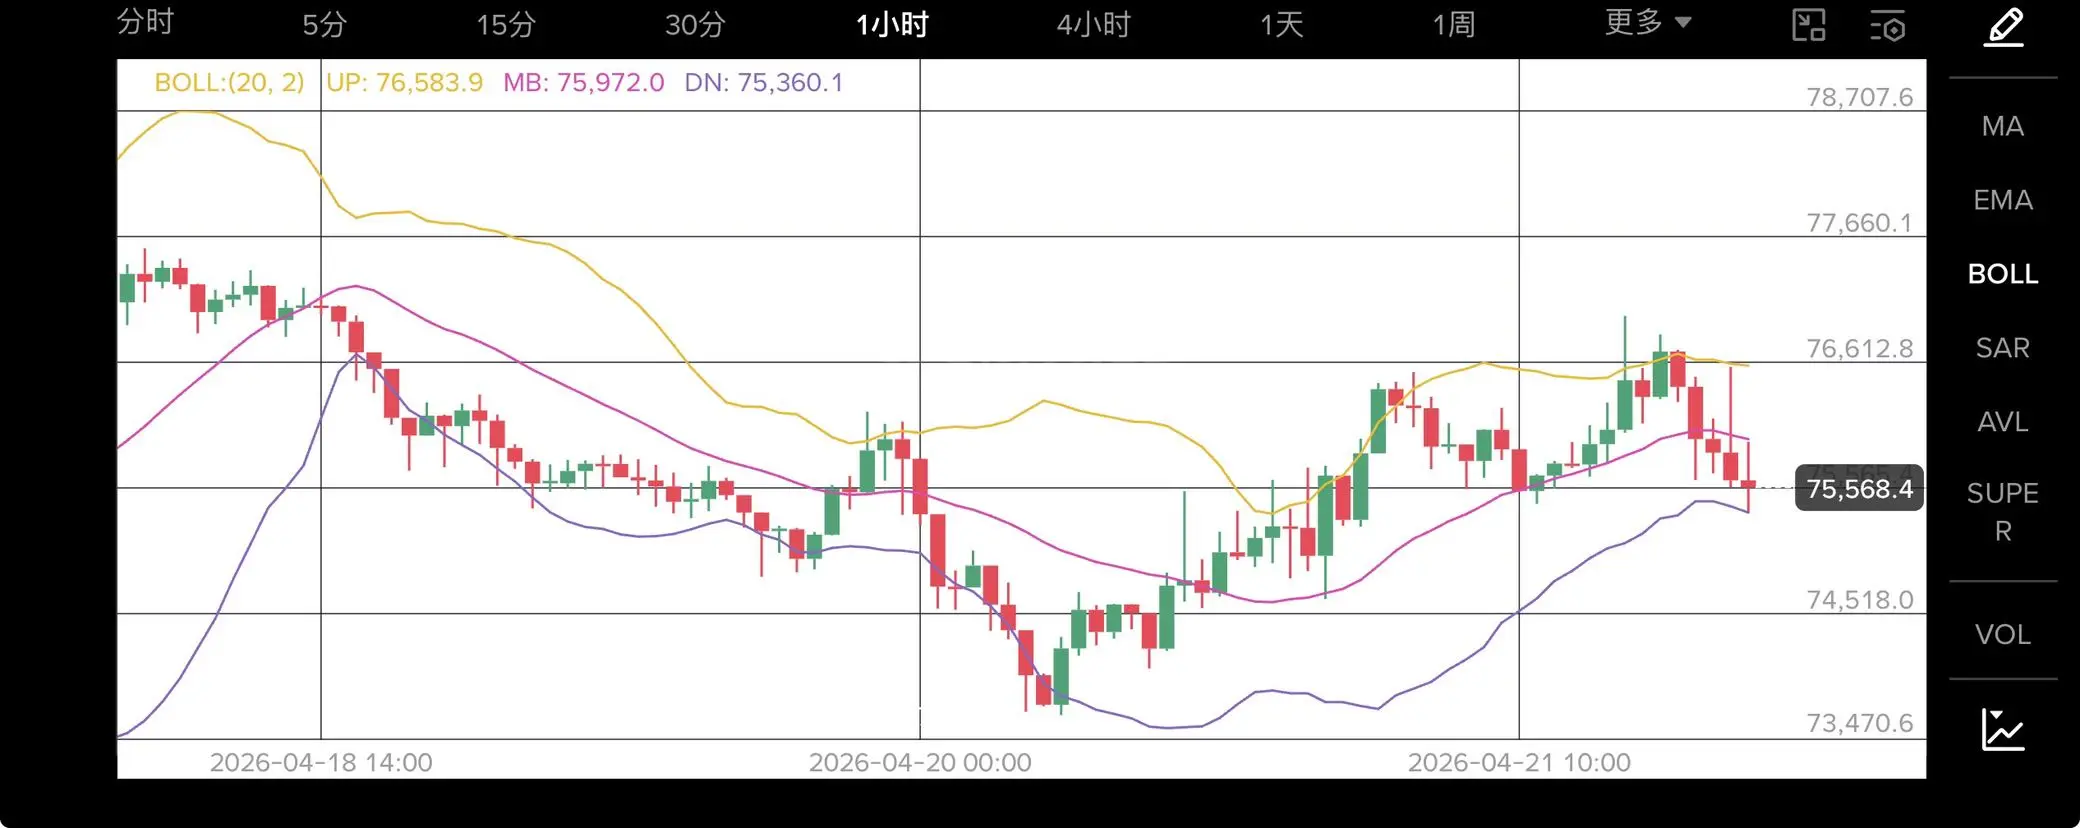Enable the SAR indicator
The image size is (2080, 828).
coord(2003,348)
